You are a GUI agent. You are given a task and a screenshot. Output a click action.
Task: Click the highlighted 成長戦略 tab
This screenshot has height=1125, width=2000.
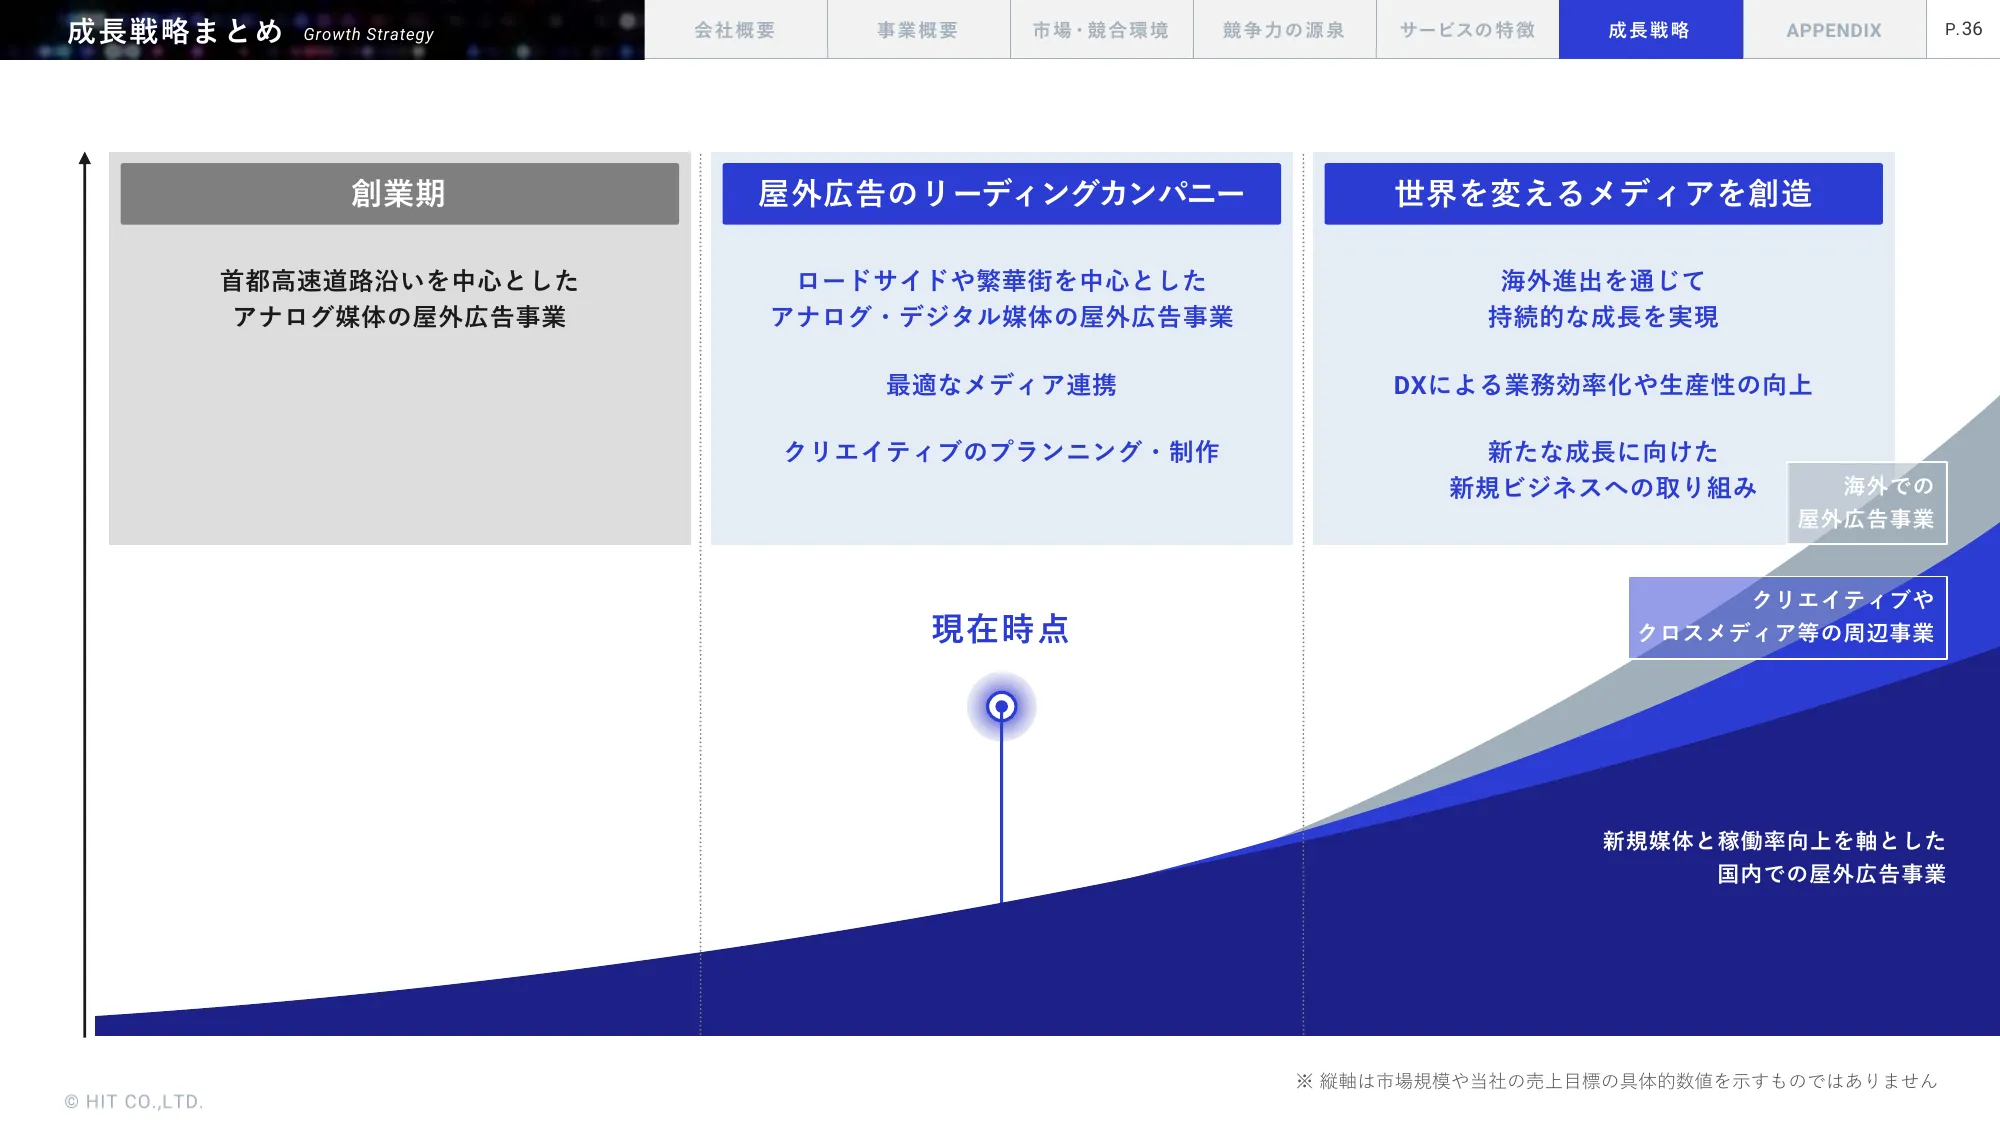coord(1650,29)
